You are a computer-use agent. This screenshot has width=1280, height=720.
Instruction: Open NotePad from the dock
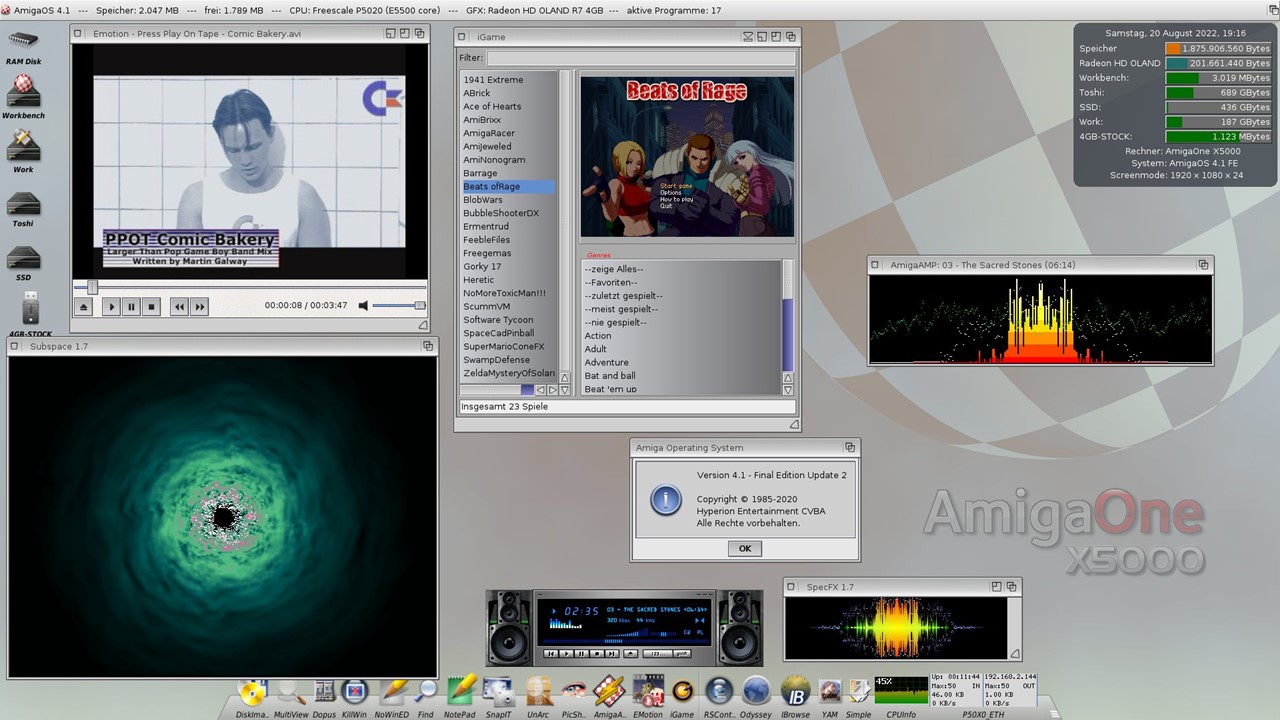(460, 692)
